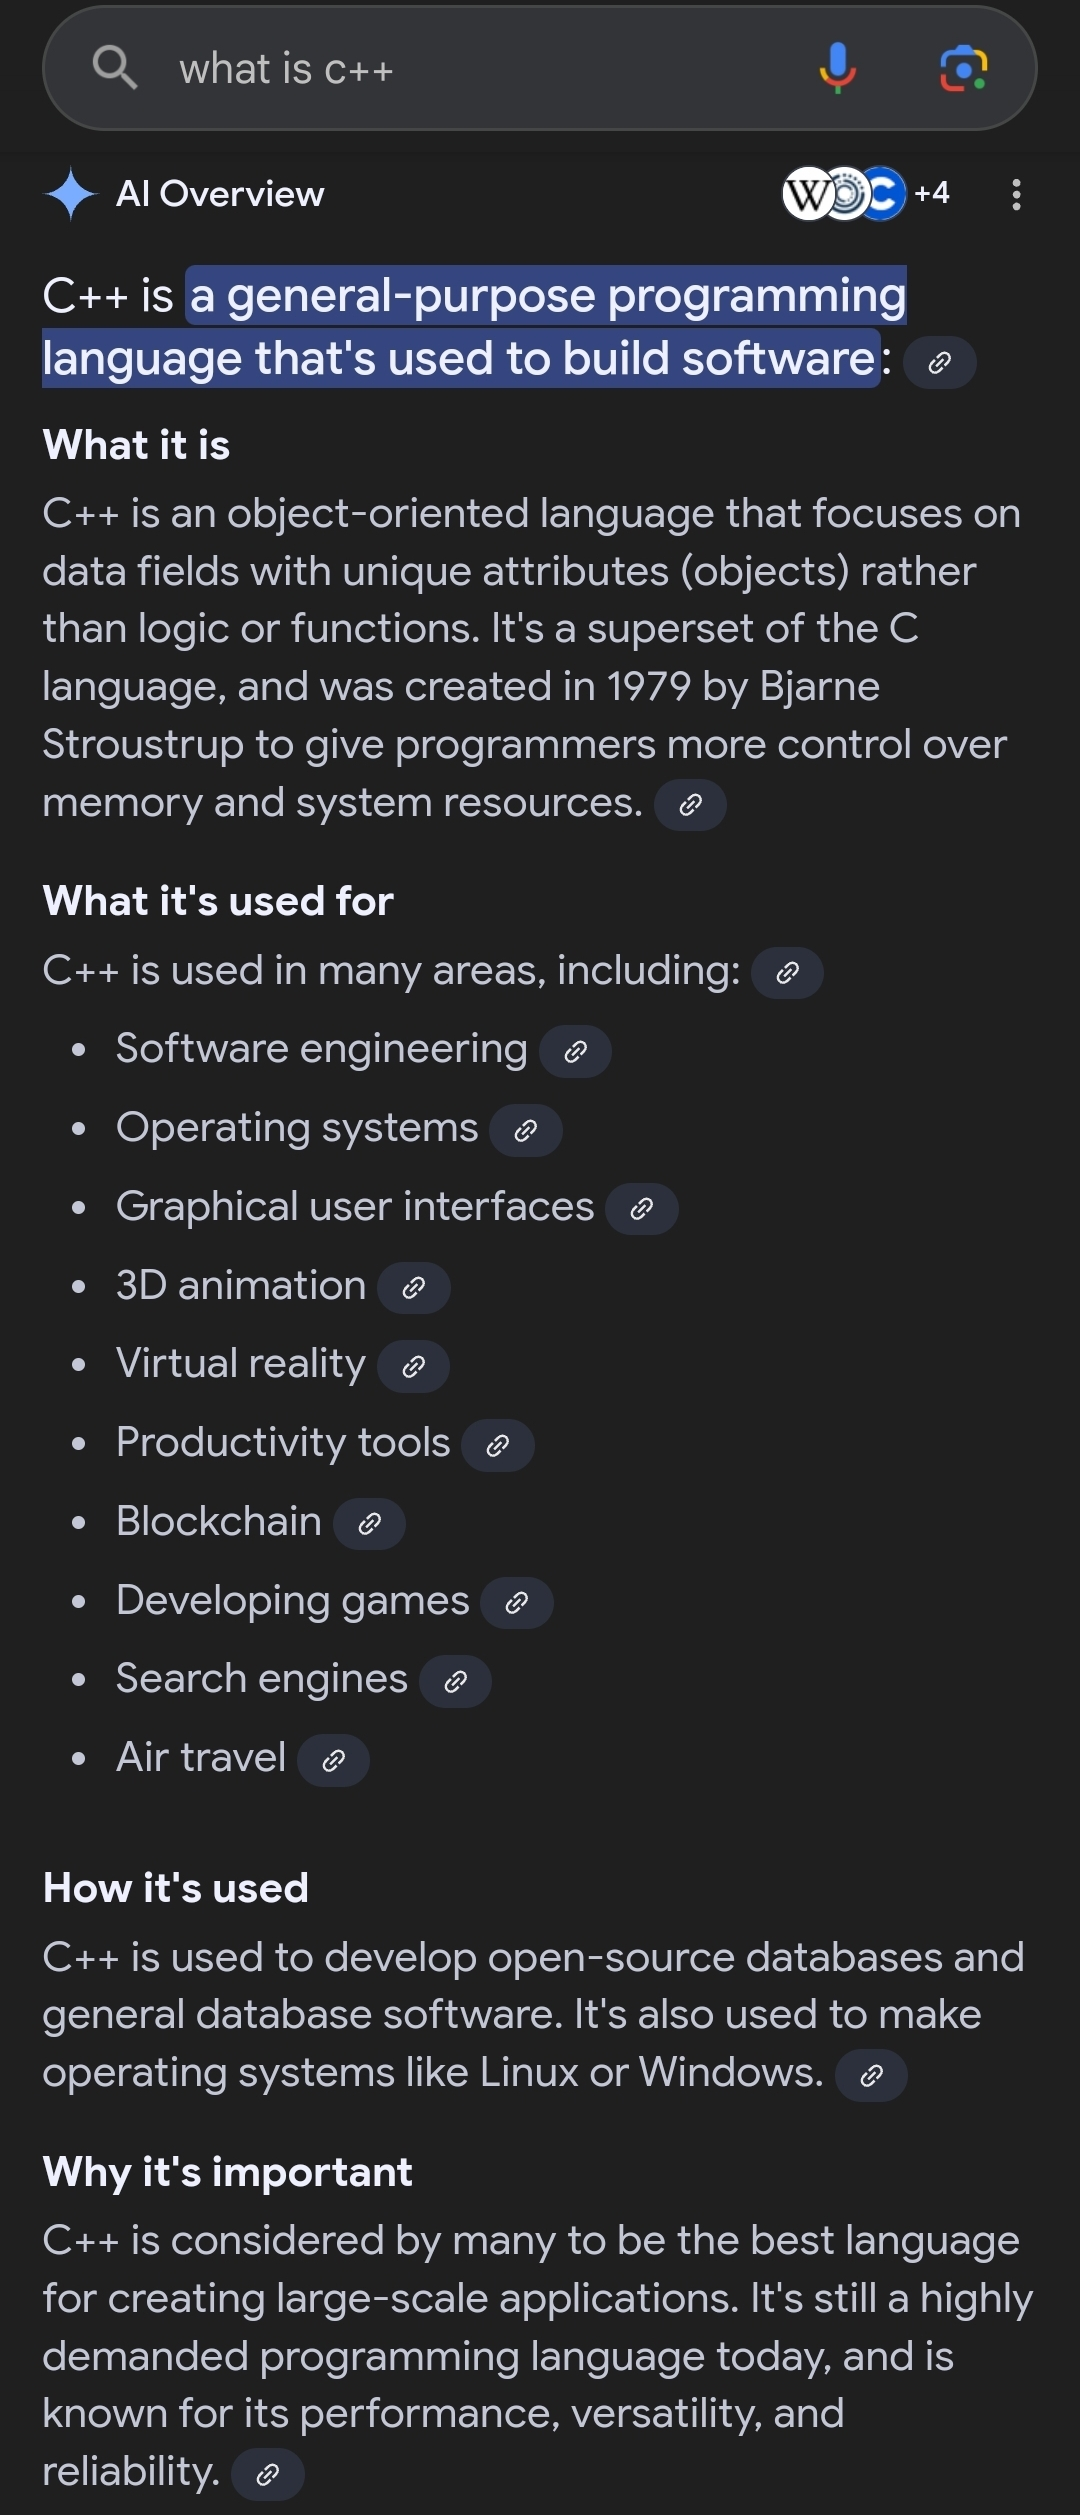Tap the AI Overview sparkle icon

[x=71, y=194]
